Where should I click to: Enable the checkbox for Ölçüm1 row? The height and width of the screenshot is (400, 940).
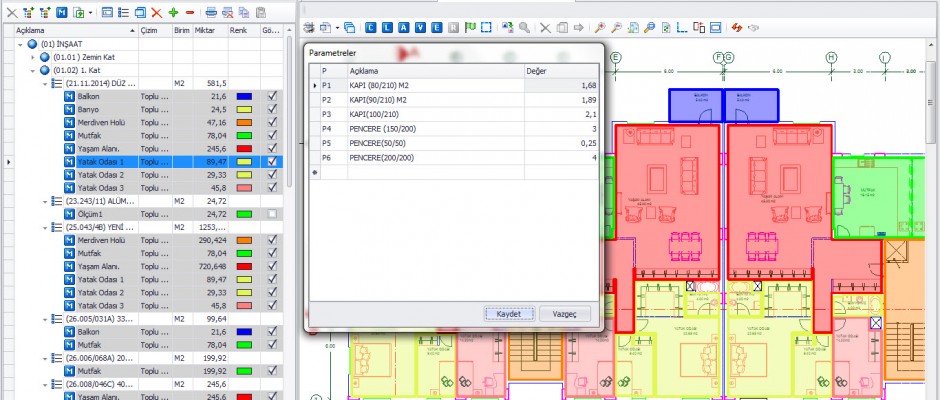[x=271, y=214]
